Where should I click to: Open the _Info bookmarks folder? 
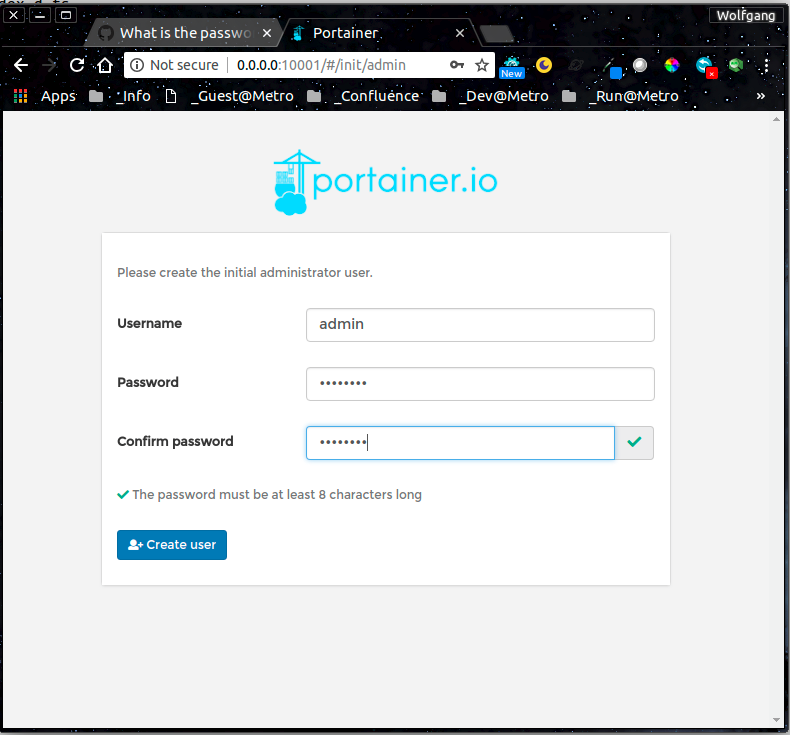point(120,96)
